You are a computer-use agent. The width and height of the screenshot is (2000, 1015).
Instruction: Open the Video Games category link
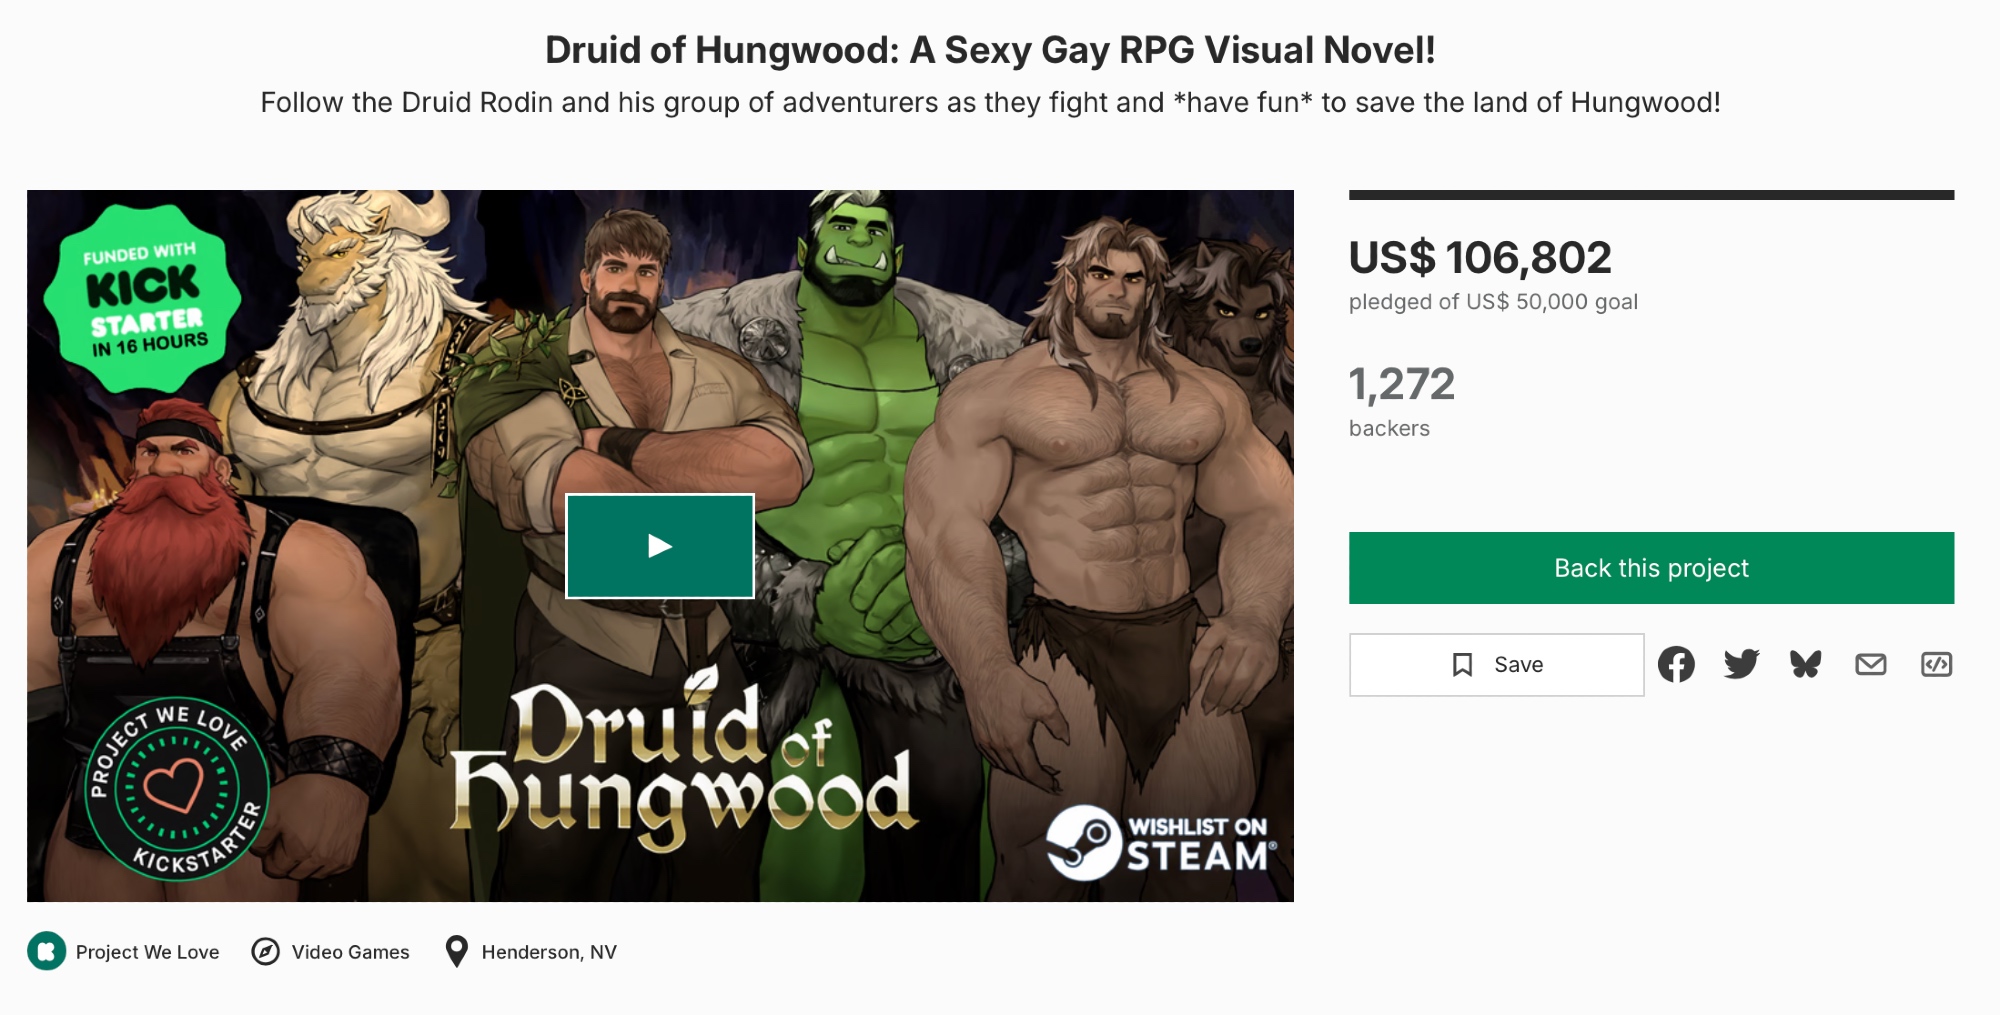click(350, 952)
